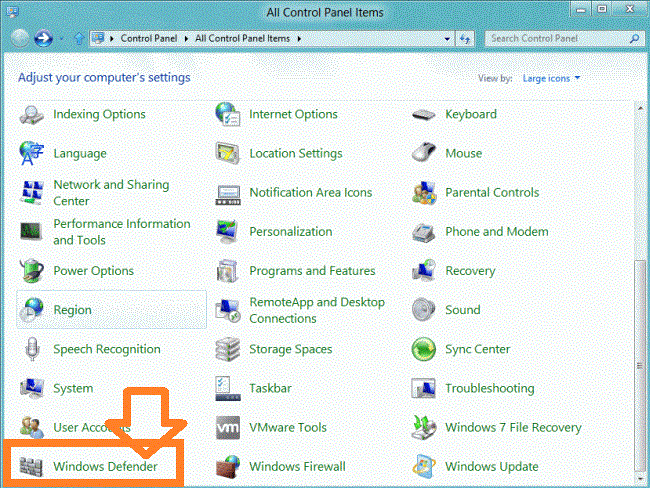Expand the chevron before Control Panel breadcrumb
Viewport: 650px width, 488px height.
pyautogui.click(x=112, y=39)
